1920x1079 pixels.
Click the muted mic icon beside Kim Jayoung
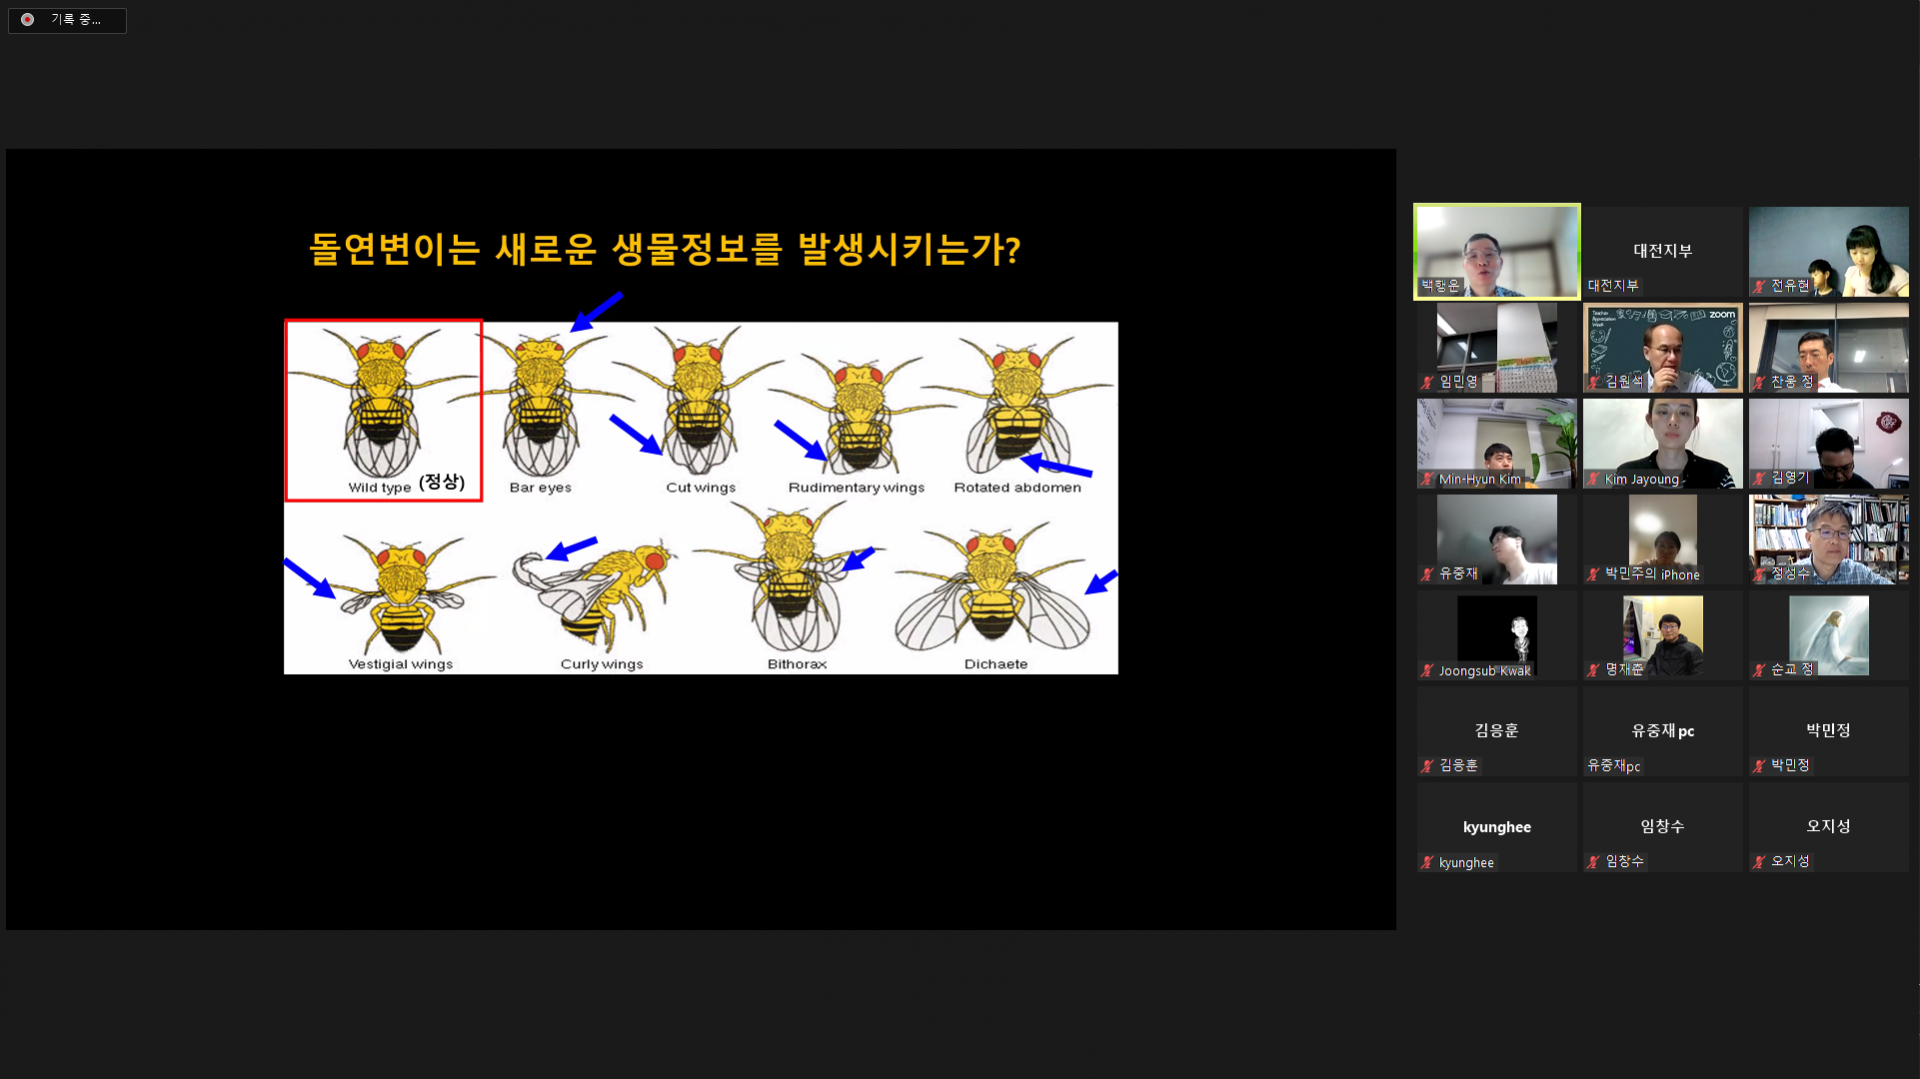tap(1594, 479)
